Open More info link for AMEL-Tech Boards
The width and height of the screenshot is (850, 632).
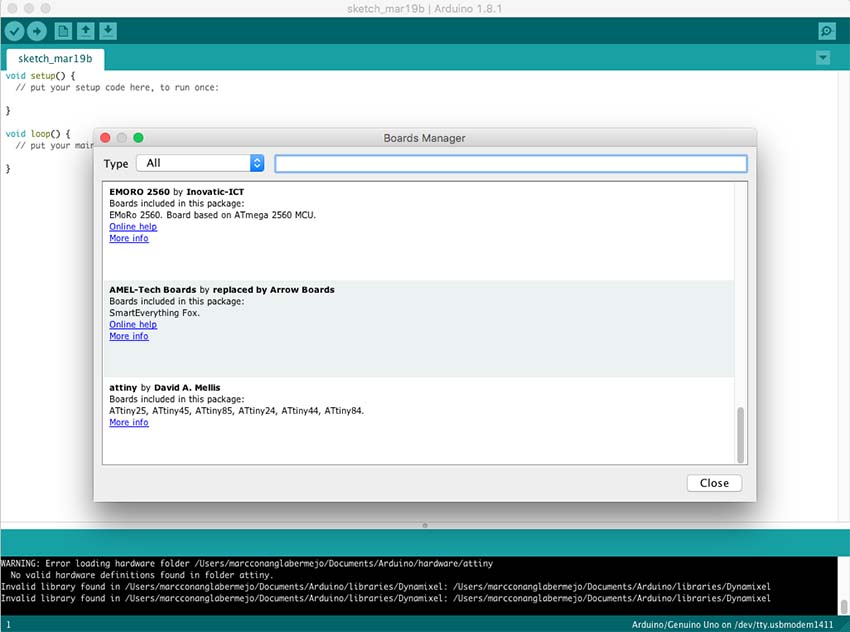click(128, 336)
